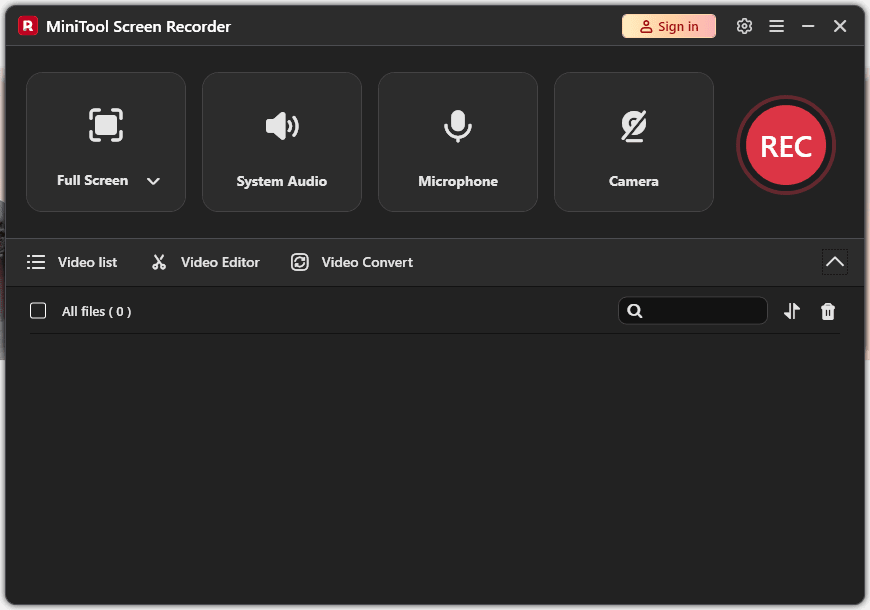Open the Video Editor tab
Image resolution: width=870 pixels, height=610 pixels.
(205, 262)
